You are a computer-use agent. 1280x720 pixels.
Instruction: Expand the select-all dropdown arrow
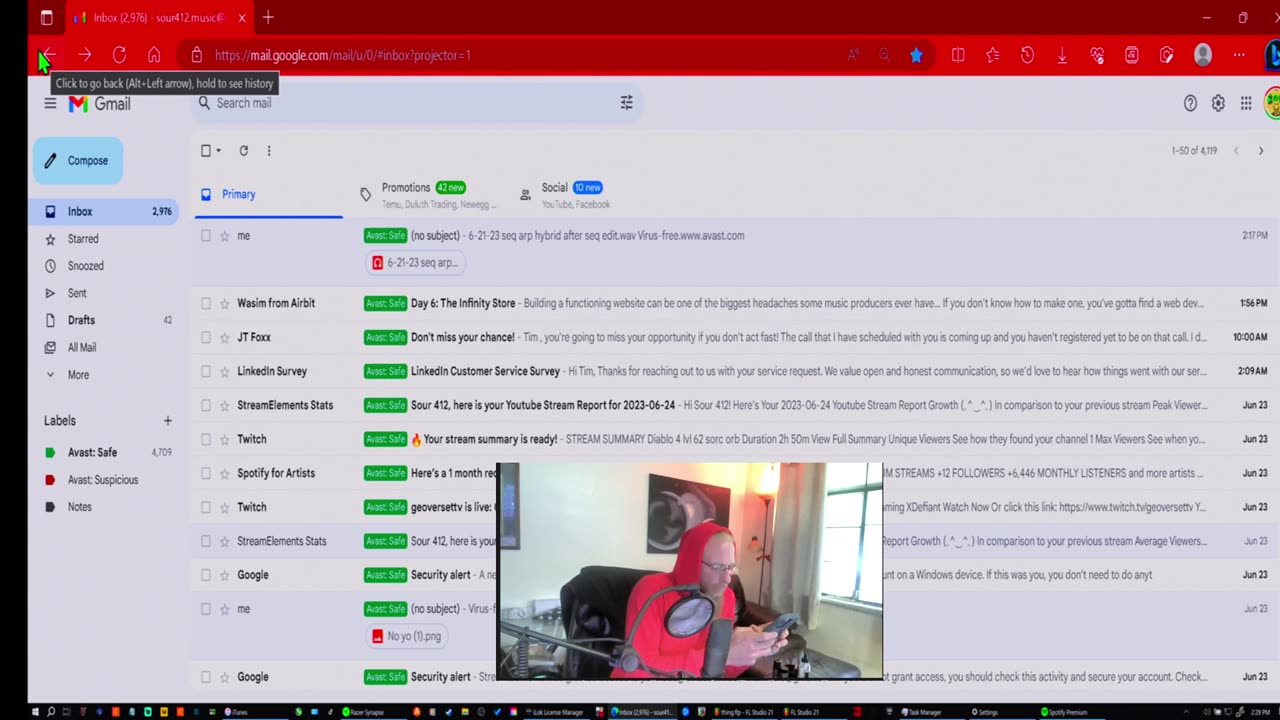219,151
